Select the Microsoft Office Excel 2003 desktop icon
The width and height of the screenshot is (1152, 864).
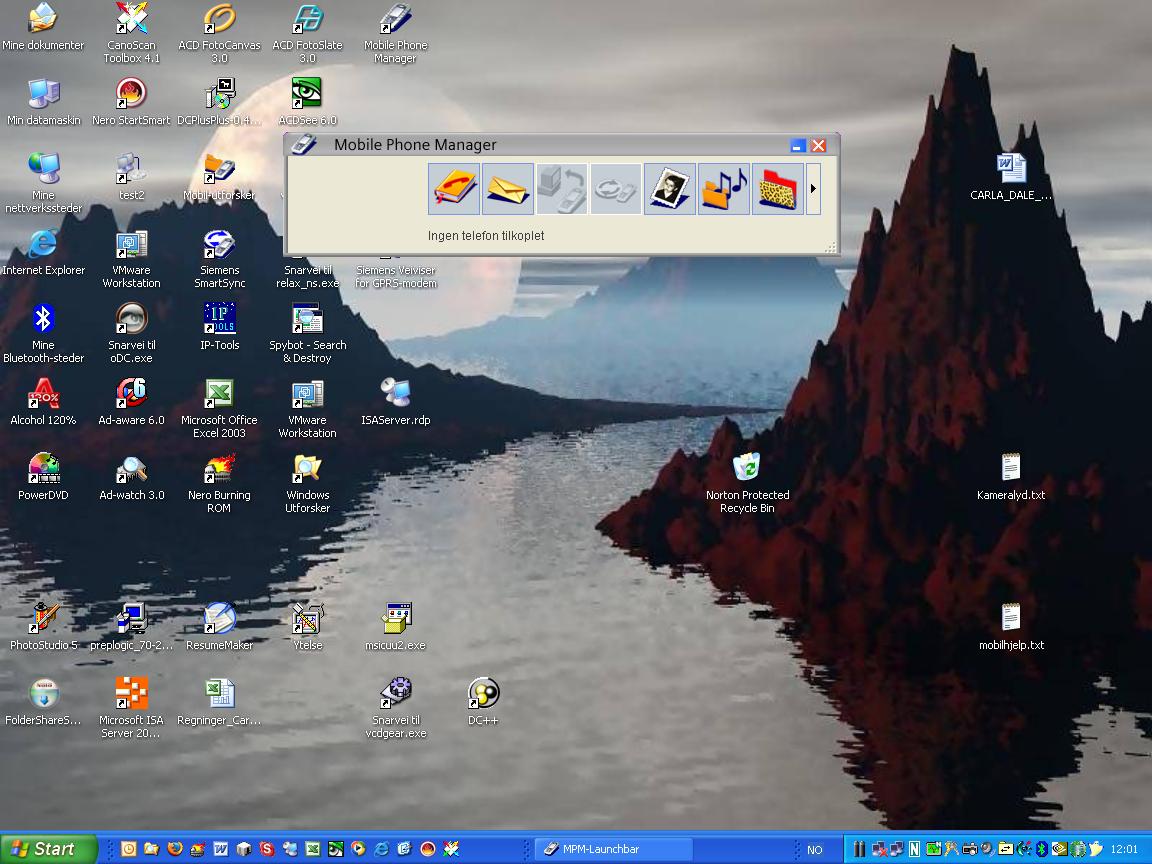219,409
